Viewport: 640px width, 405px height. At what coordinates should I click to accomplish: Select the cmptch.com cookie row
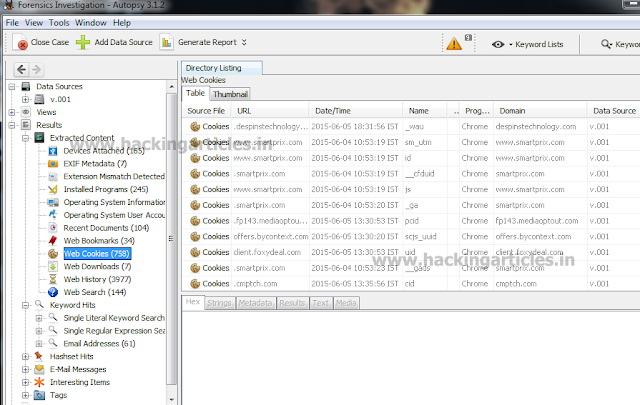411,284
